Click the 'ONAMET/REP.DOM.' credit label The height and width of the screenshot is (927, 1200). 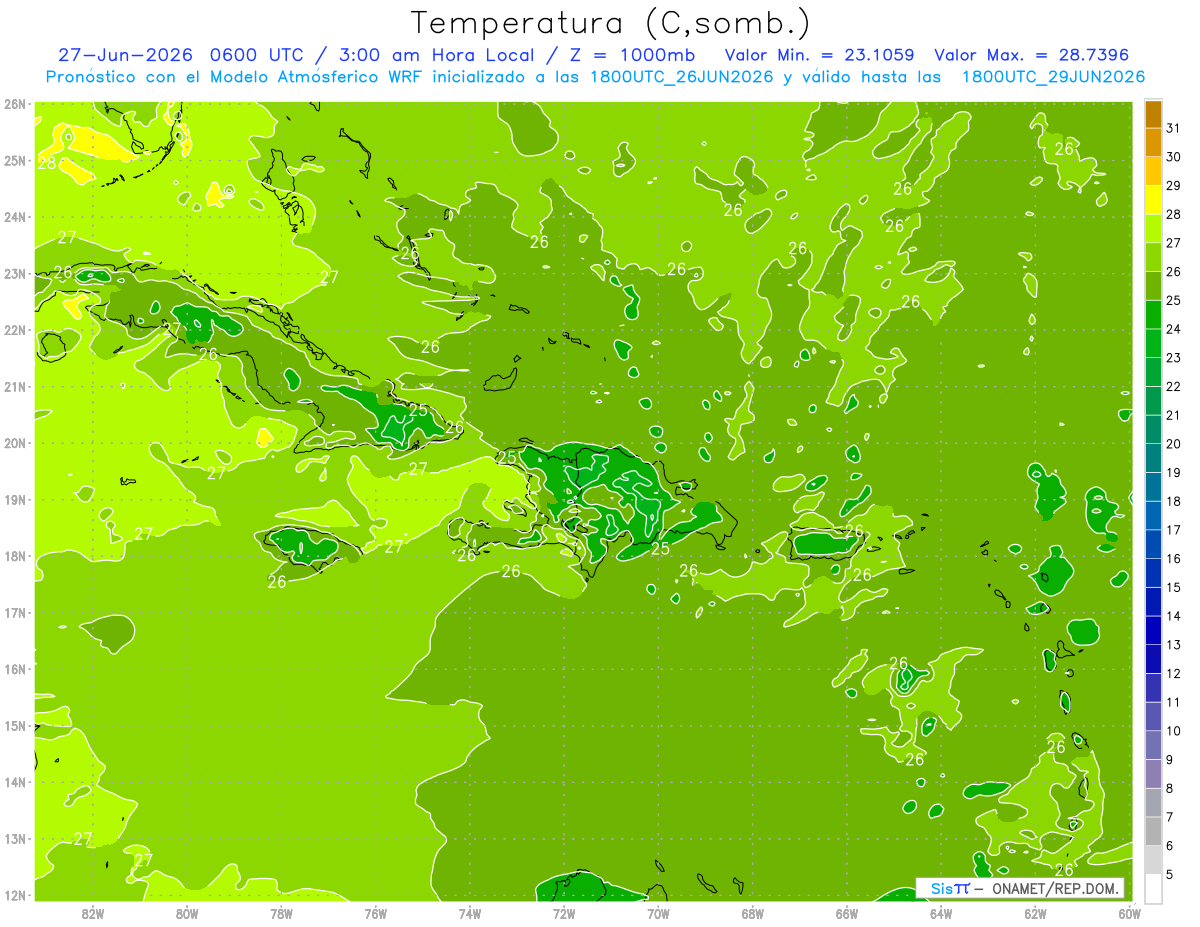tap(1054, 888)
